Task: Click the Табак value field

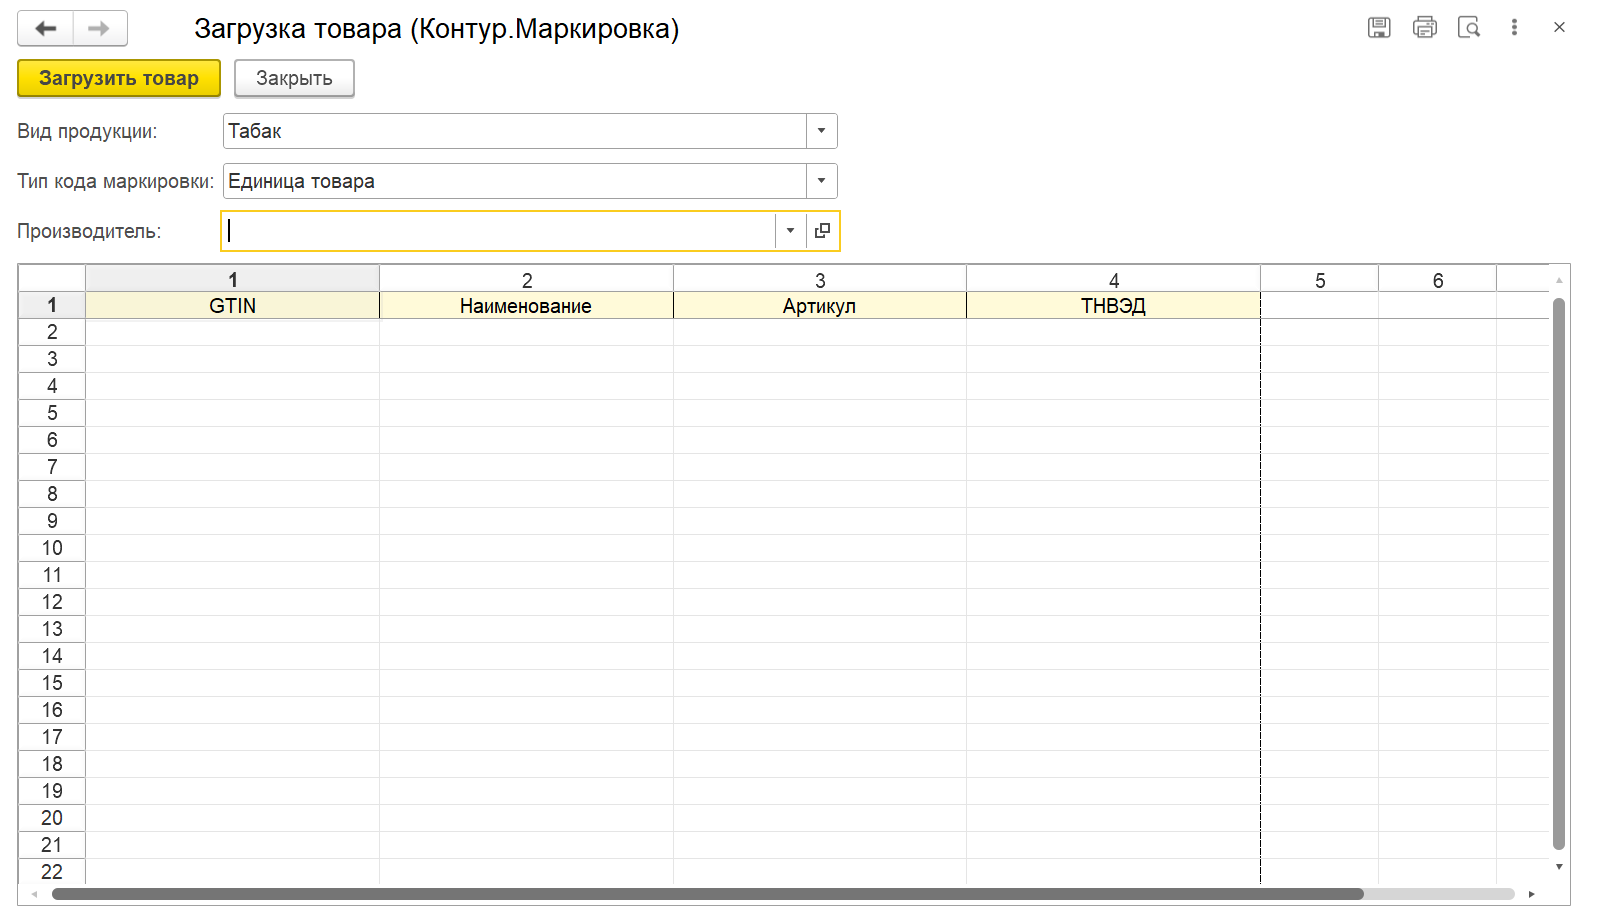Action: click(515, 131)
